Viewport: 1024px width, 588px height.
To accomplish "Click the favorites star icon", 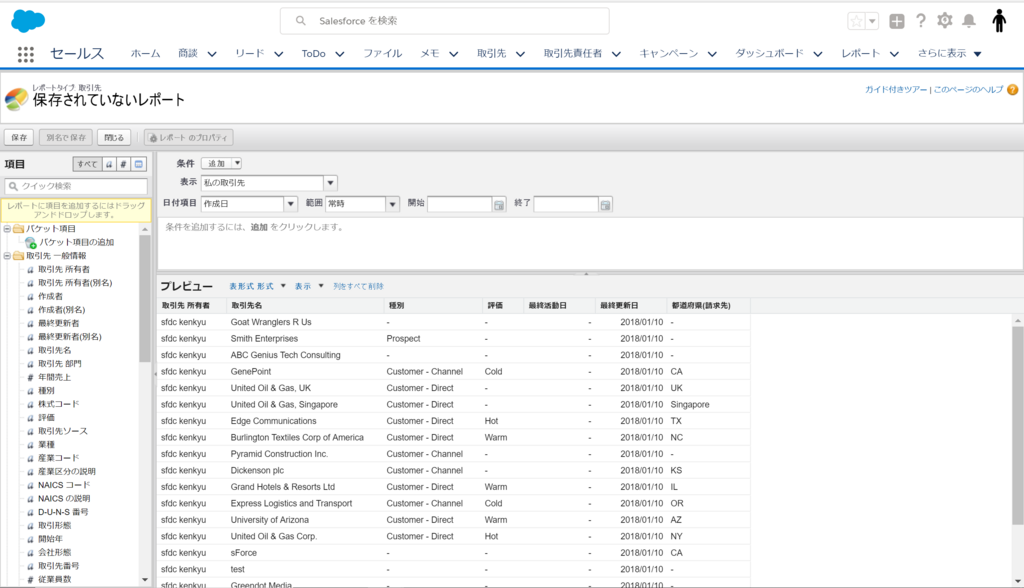I will [856, 21].
